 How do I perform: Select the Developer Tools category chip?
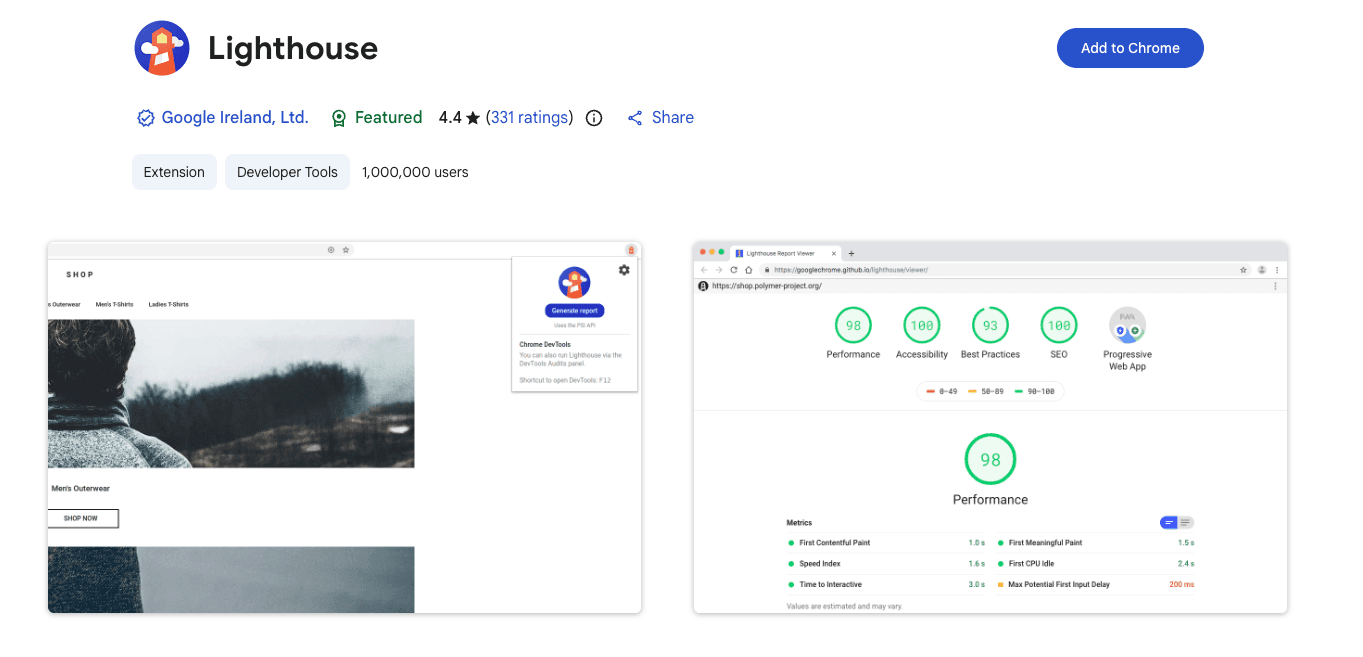[x=287, y=172]
